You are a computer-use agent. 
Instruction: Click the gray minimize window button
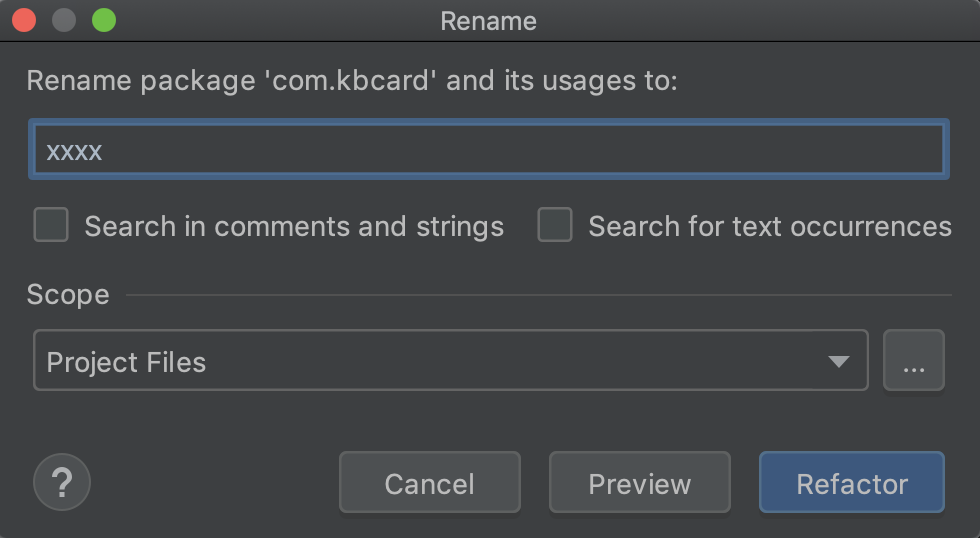(x=64, y=20)
